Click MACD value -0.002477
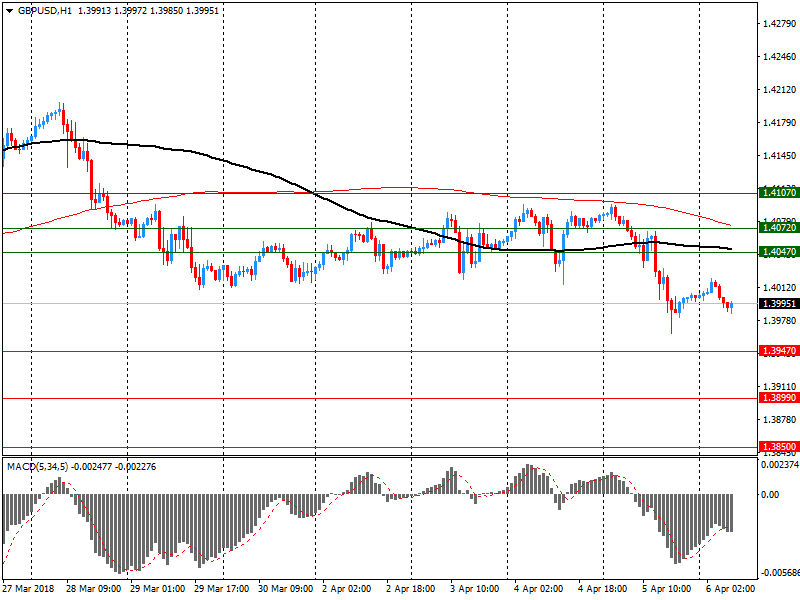 click(x=91, y=467)
